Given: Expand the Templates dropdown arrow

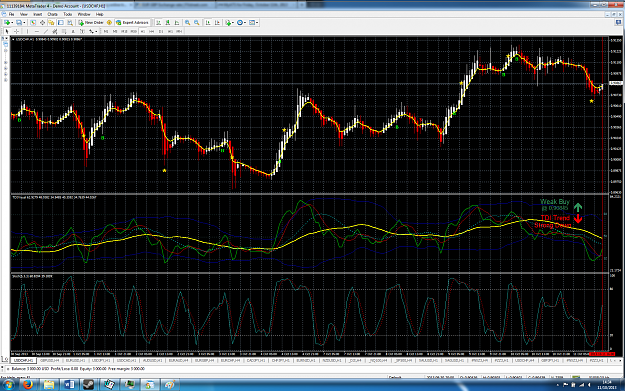Looking at the screenshot, I should tap(257, 23).
